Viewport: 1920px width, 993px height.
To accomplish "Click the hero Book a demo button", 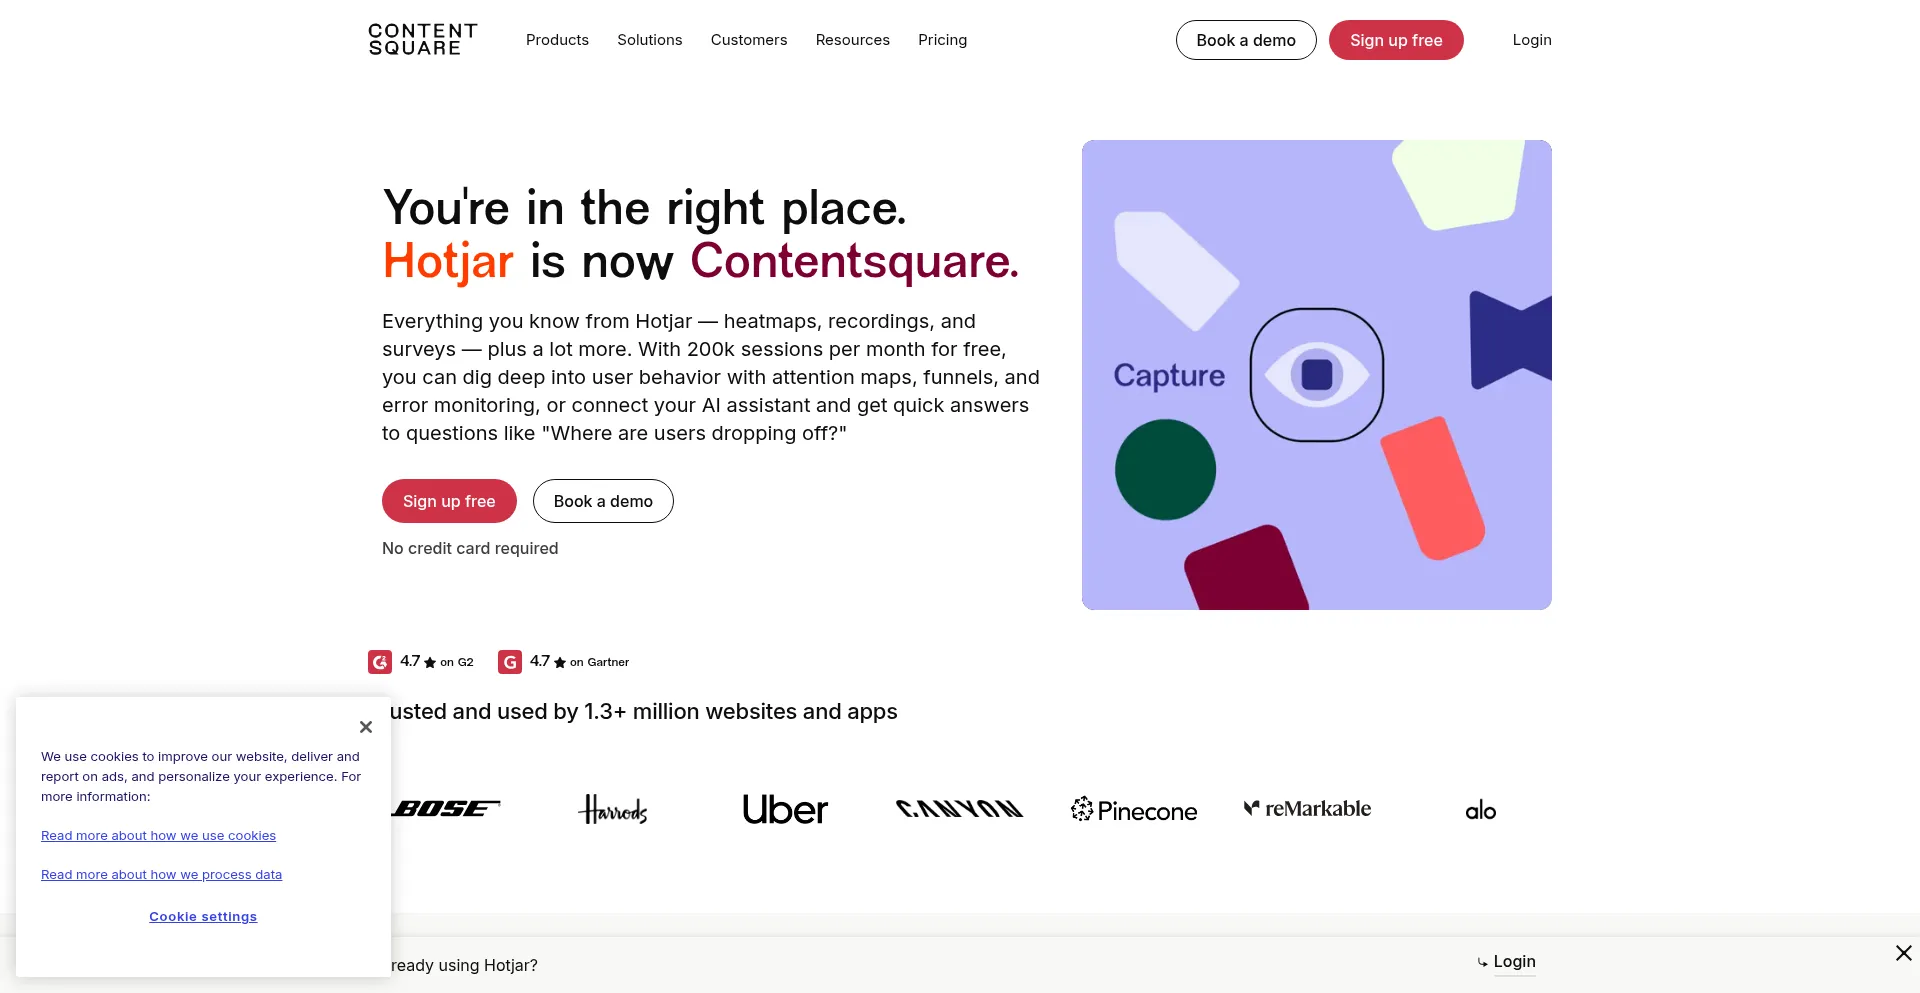I will tap(603, 501).
